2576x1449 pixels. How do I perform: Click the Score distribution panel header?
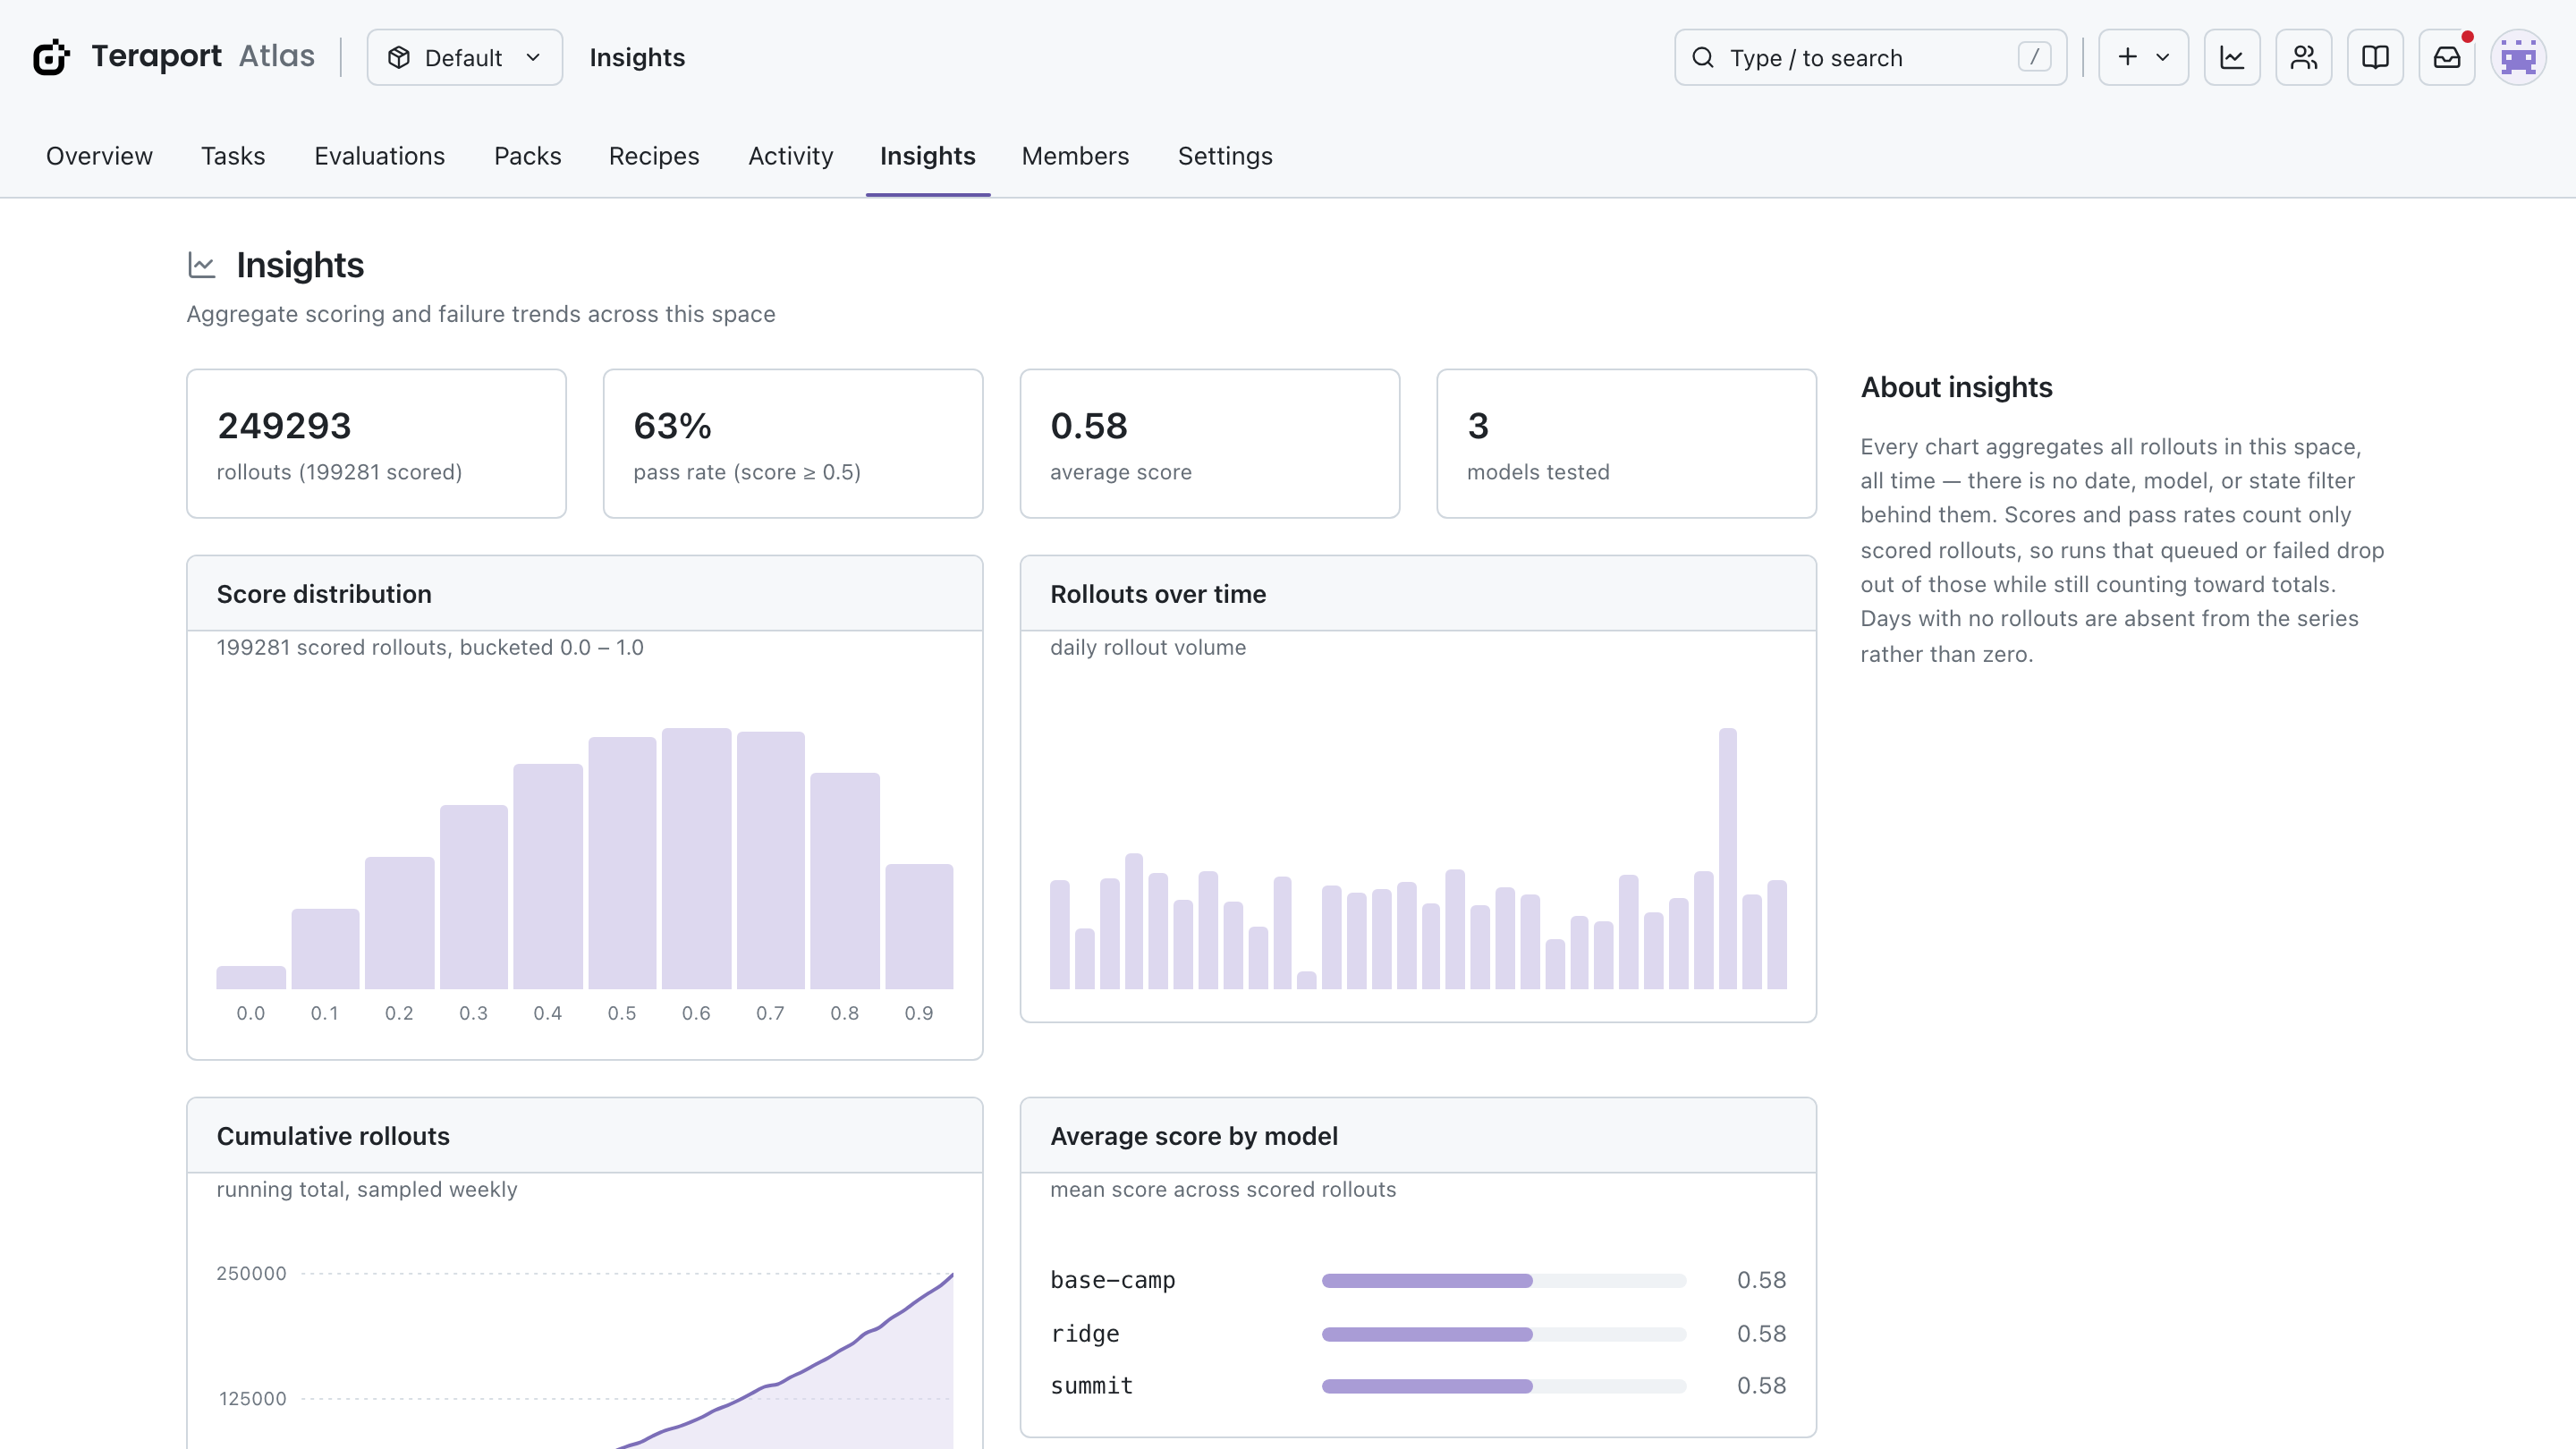coord(585,594)
